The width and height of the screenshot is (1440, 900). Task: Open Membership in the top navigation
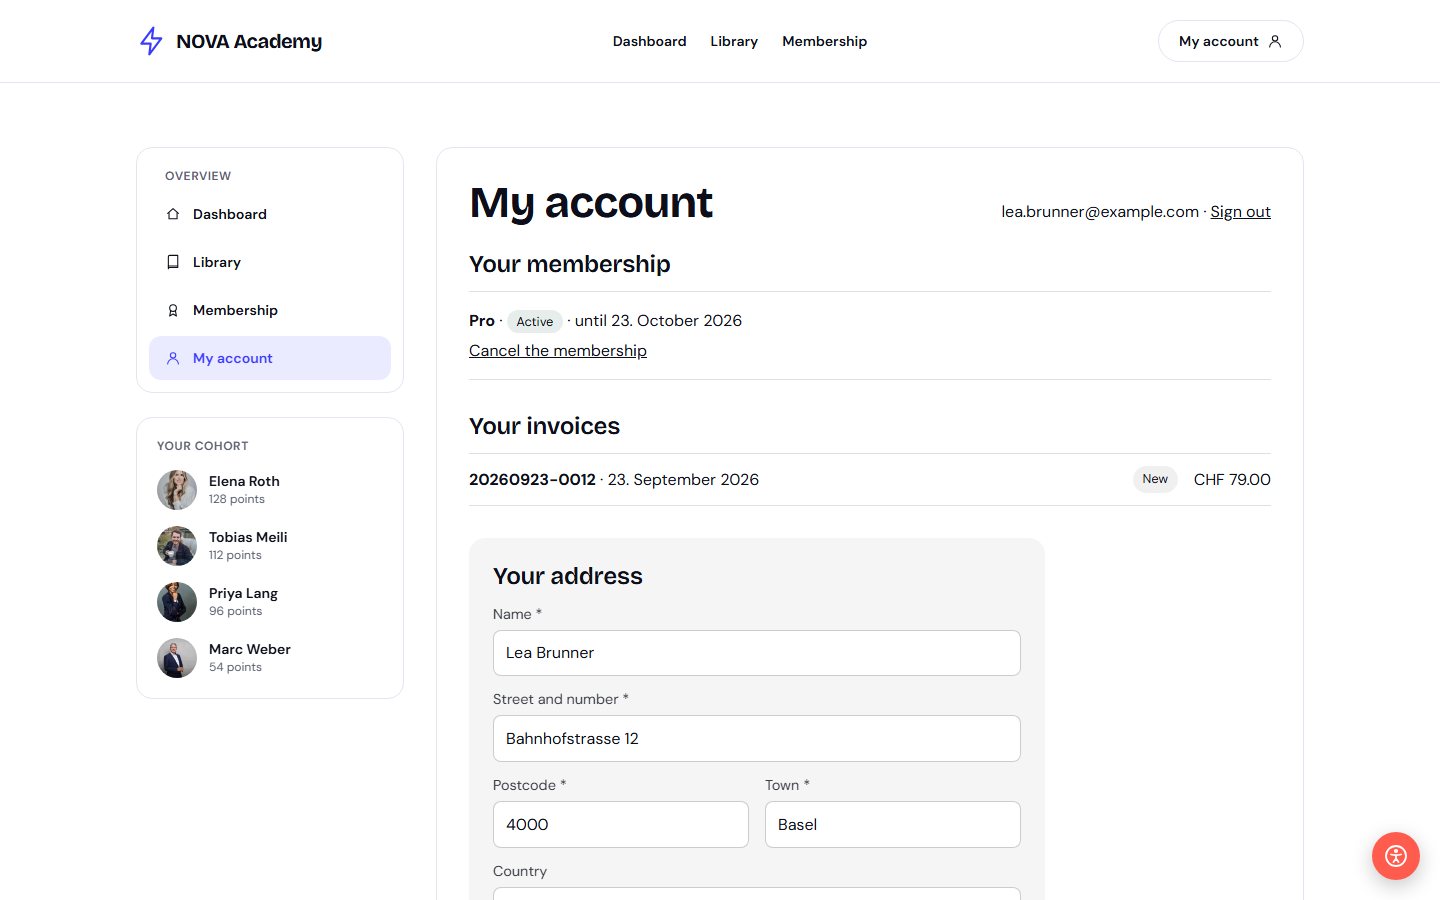click(x=825, y=41)
